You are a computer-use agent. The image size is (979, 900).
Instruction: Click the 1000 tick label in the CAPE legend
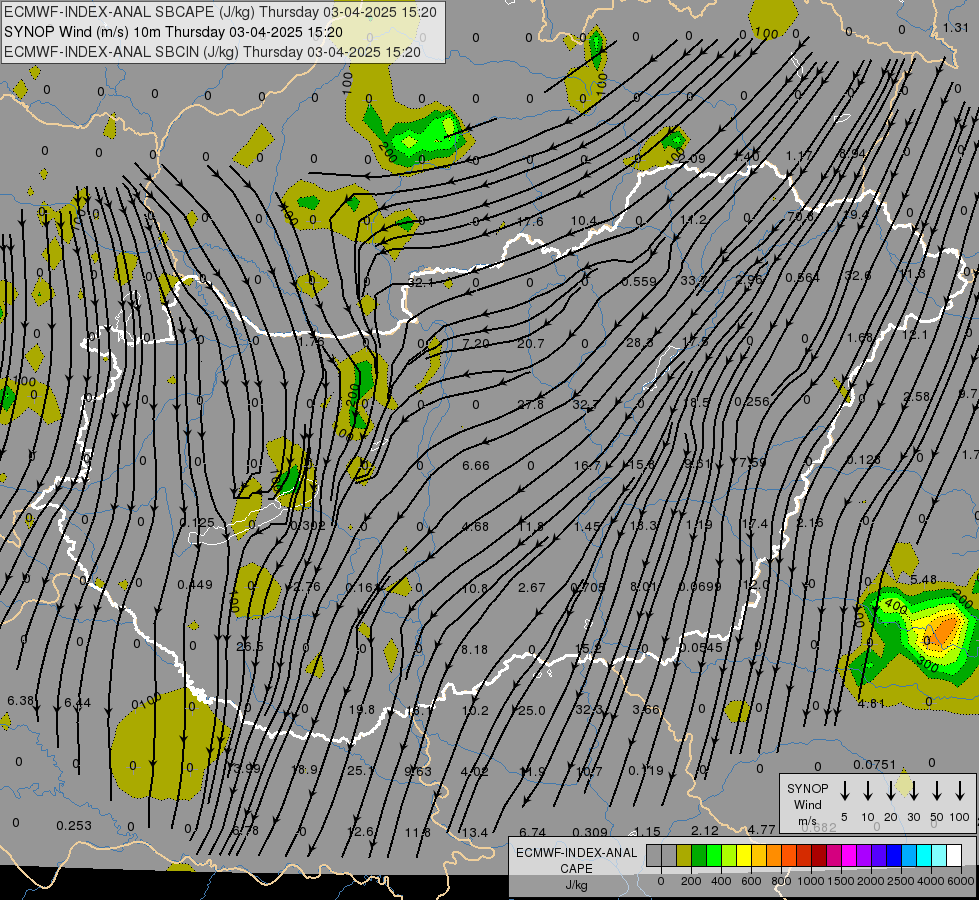[x=810, y=881]
